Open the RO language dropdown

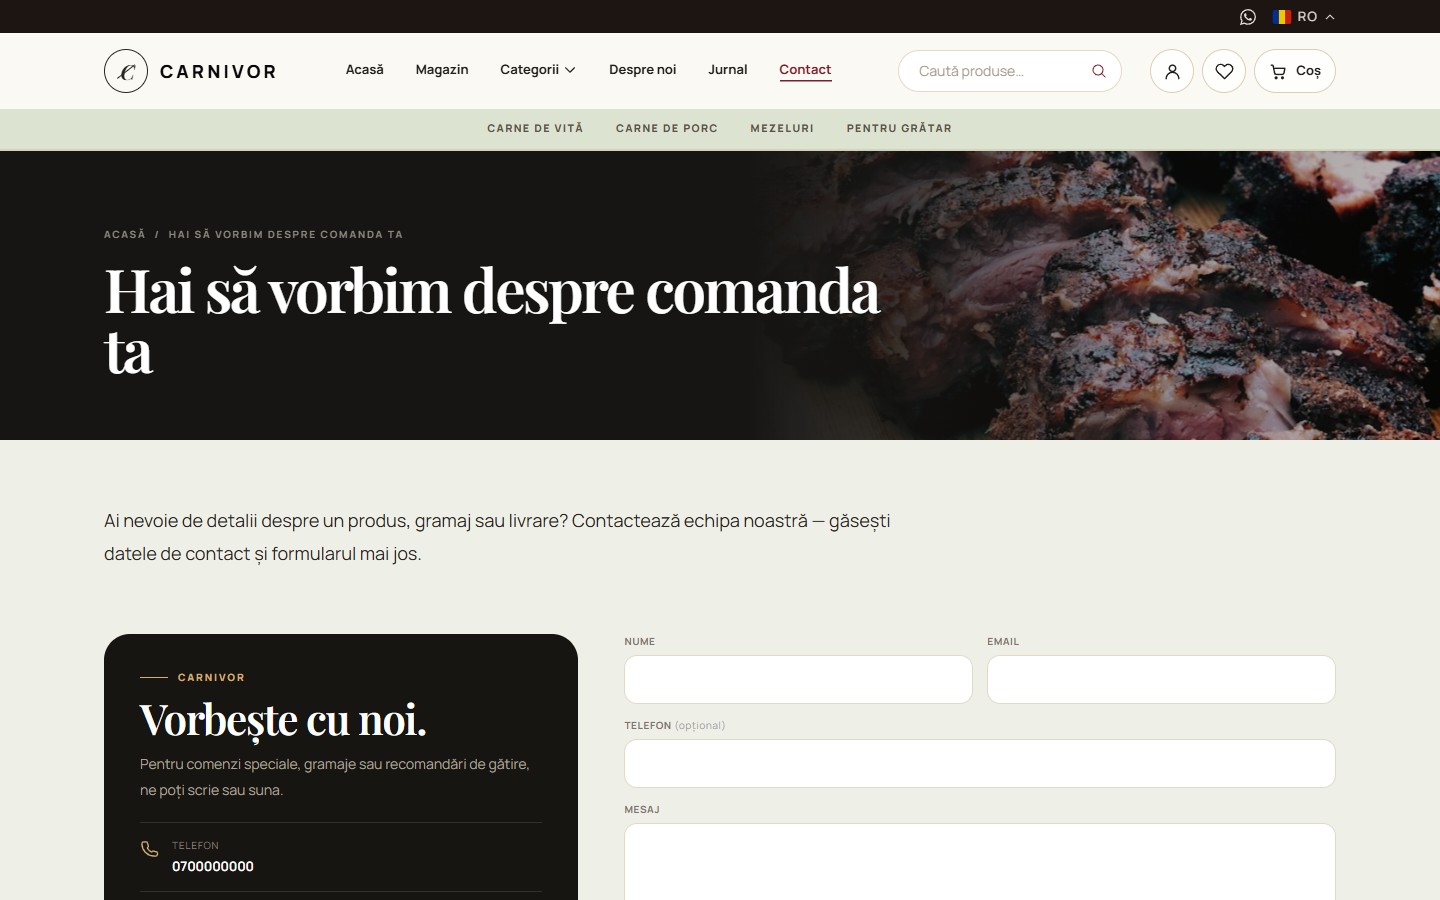[x=1304, y=17]
